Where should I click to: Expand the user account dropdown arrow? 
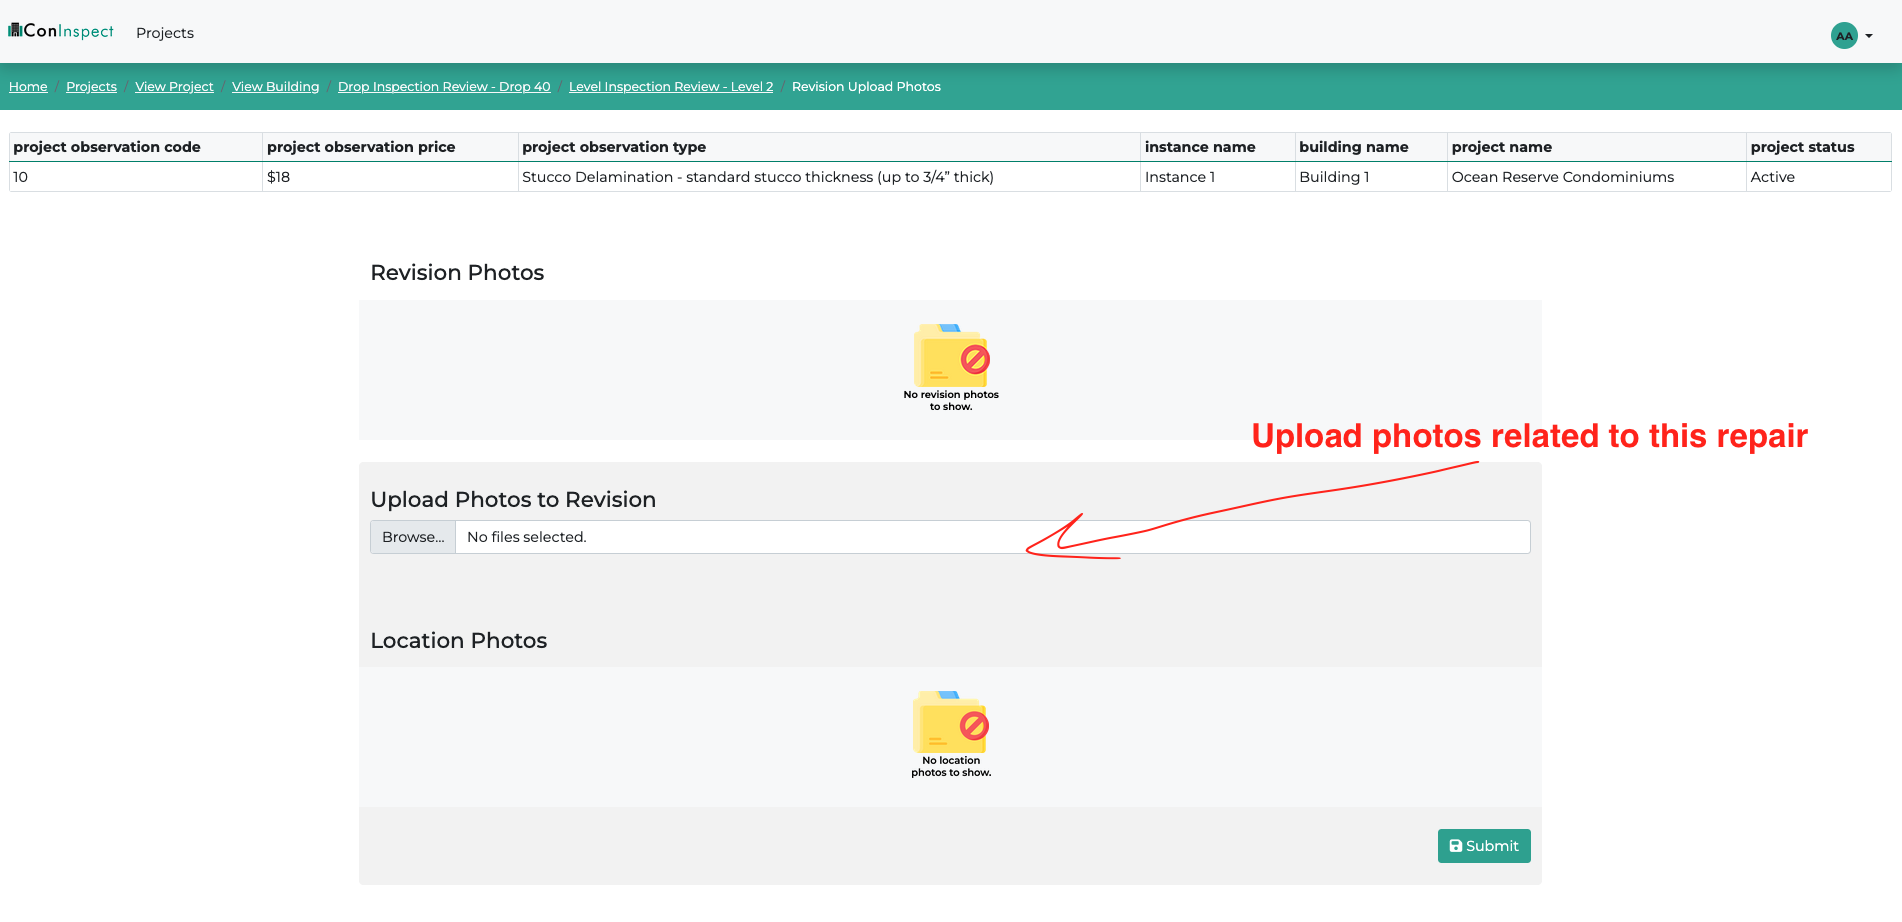pyautogui.click(x=1869, y=36)
